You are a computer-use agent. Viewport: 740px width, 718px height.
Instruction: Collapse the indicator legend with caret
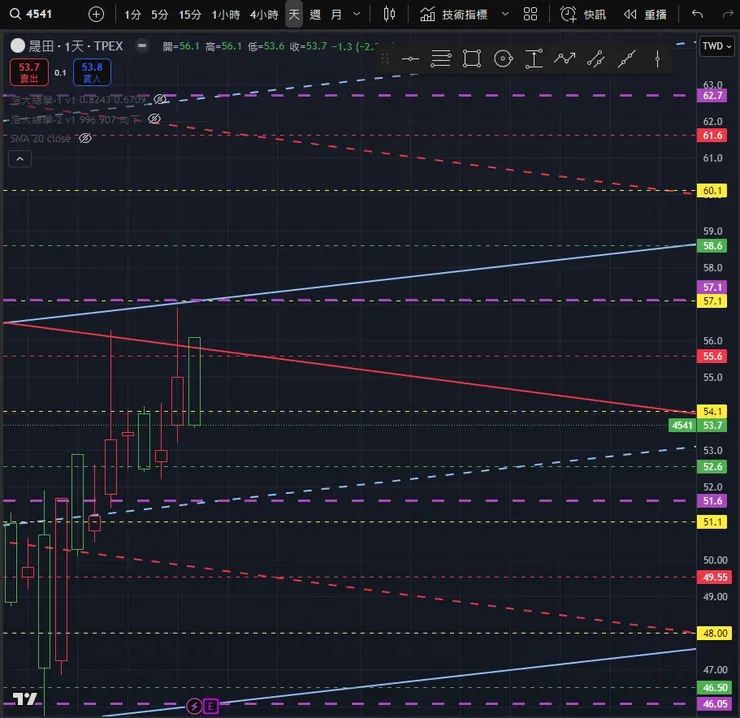[x=20, y=159]
